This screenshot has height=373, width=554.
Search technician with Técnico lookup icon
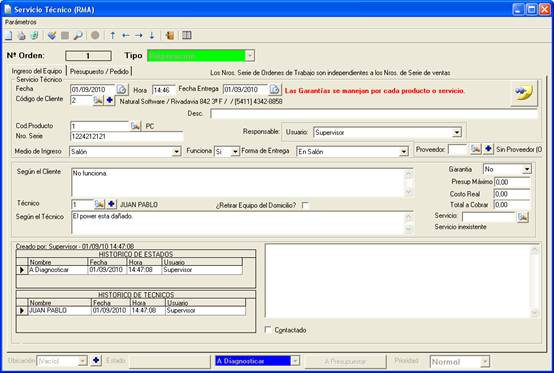click(x=99, y=204)
